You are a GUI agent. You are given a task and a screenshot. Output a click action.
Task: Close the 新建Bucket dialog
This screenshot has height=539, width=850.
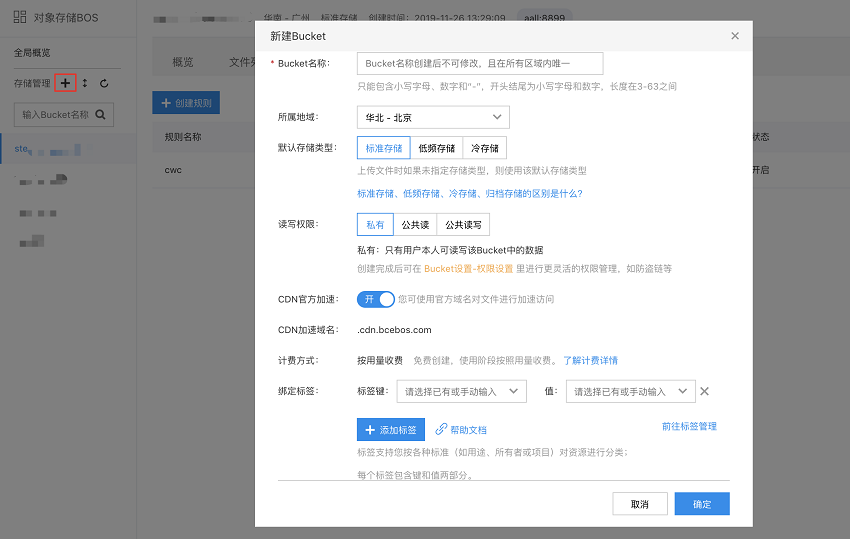pyautogui.click(x=735, y=36)
